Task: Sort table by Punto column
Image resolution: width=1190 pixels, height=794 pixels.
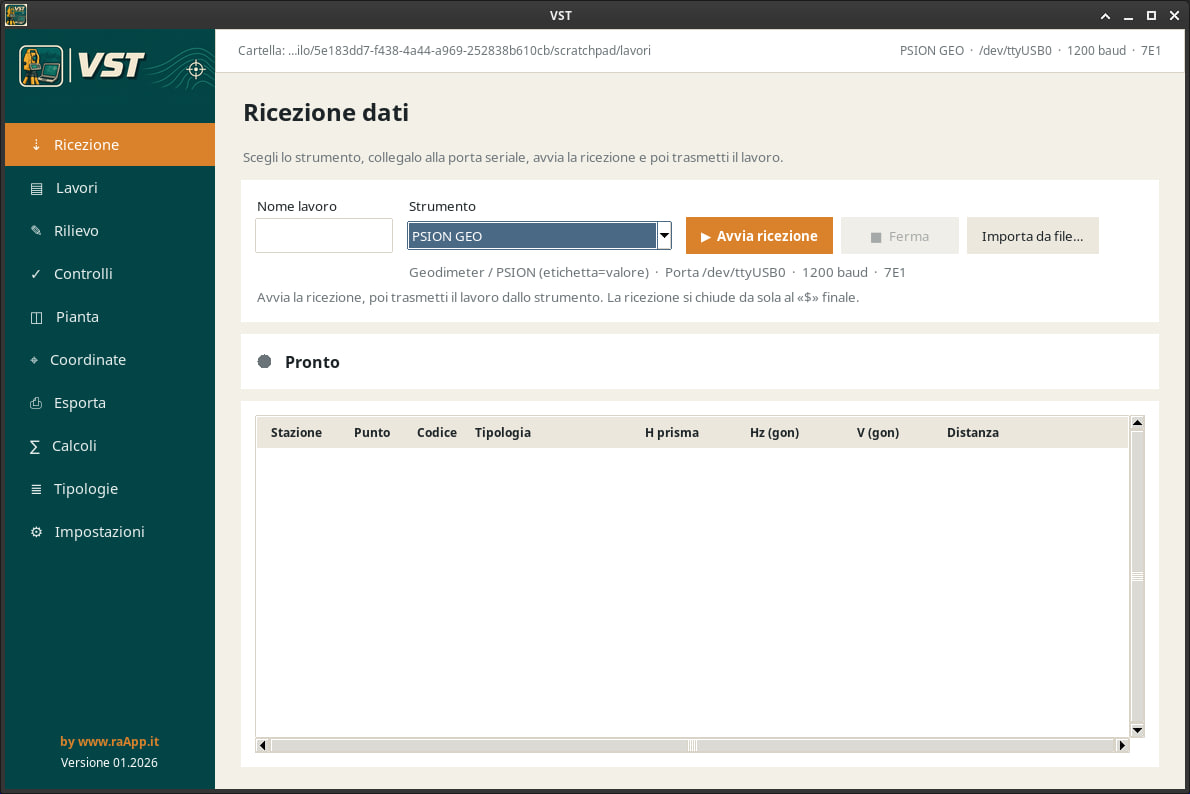Action: [372, 433]
